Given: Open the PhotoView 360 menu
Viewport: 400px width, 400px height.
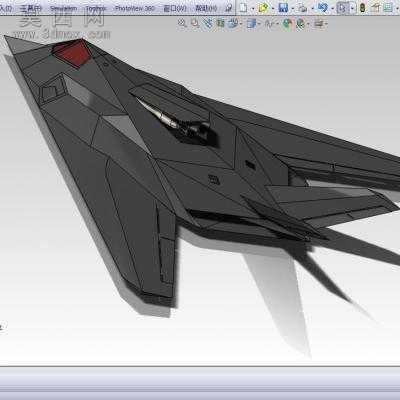Looking at the screenshot, I should (x=135, y=8).
